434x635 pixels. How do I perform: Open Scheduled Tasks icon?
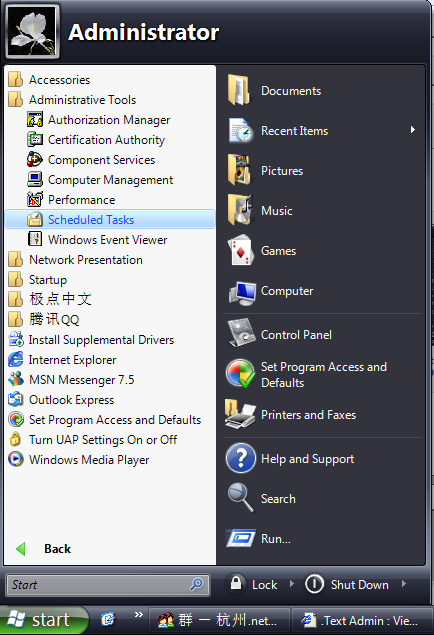(35, 219)
